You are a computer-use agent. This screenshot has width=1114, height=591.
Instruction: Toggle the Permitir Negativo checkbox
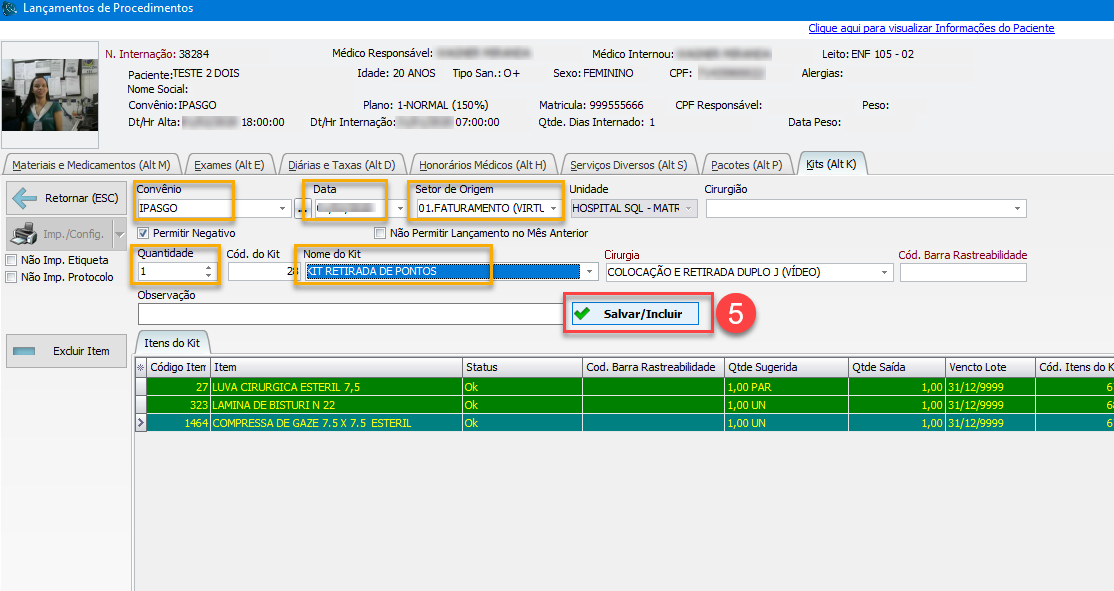click(x=144, y=233)
